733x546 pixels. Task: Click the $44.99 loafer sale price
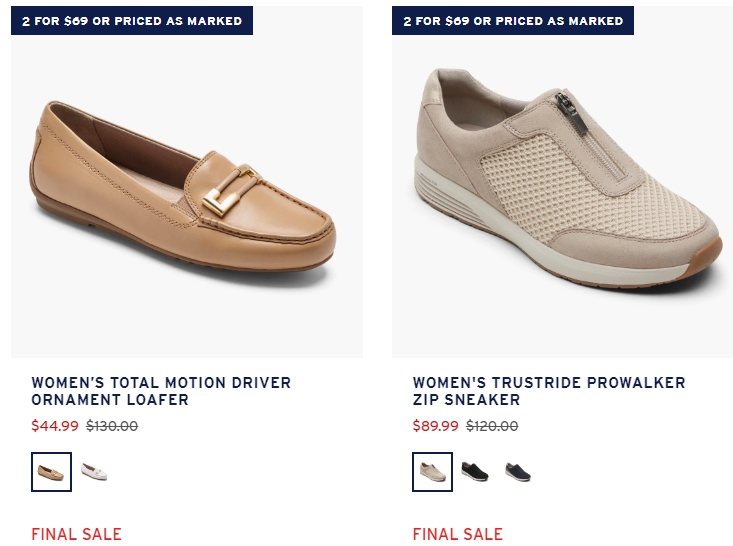pos(55,426)
